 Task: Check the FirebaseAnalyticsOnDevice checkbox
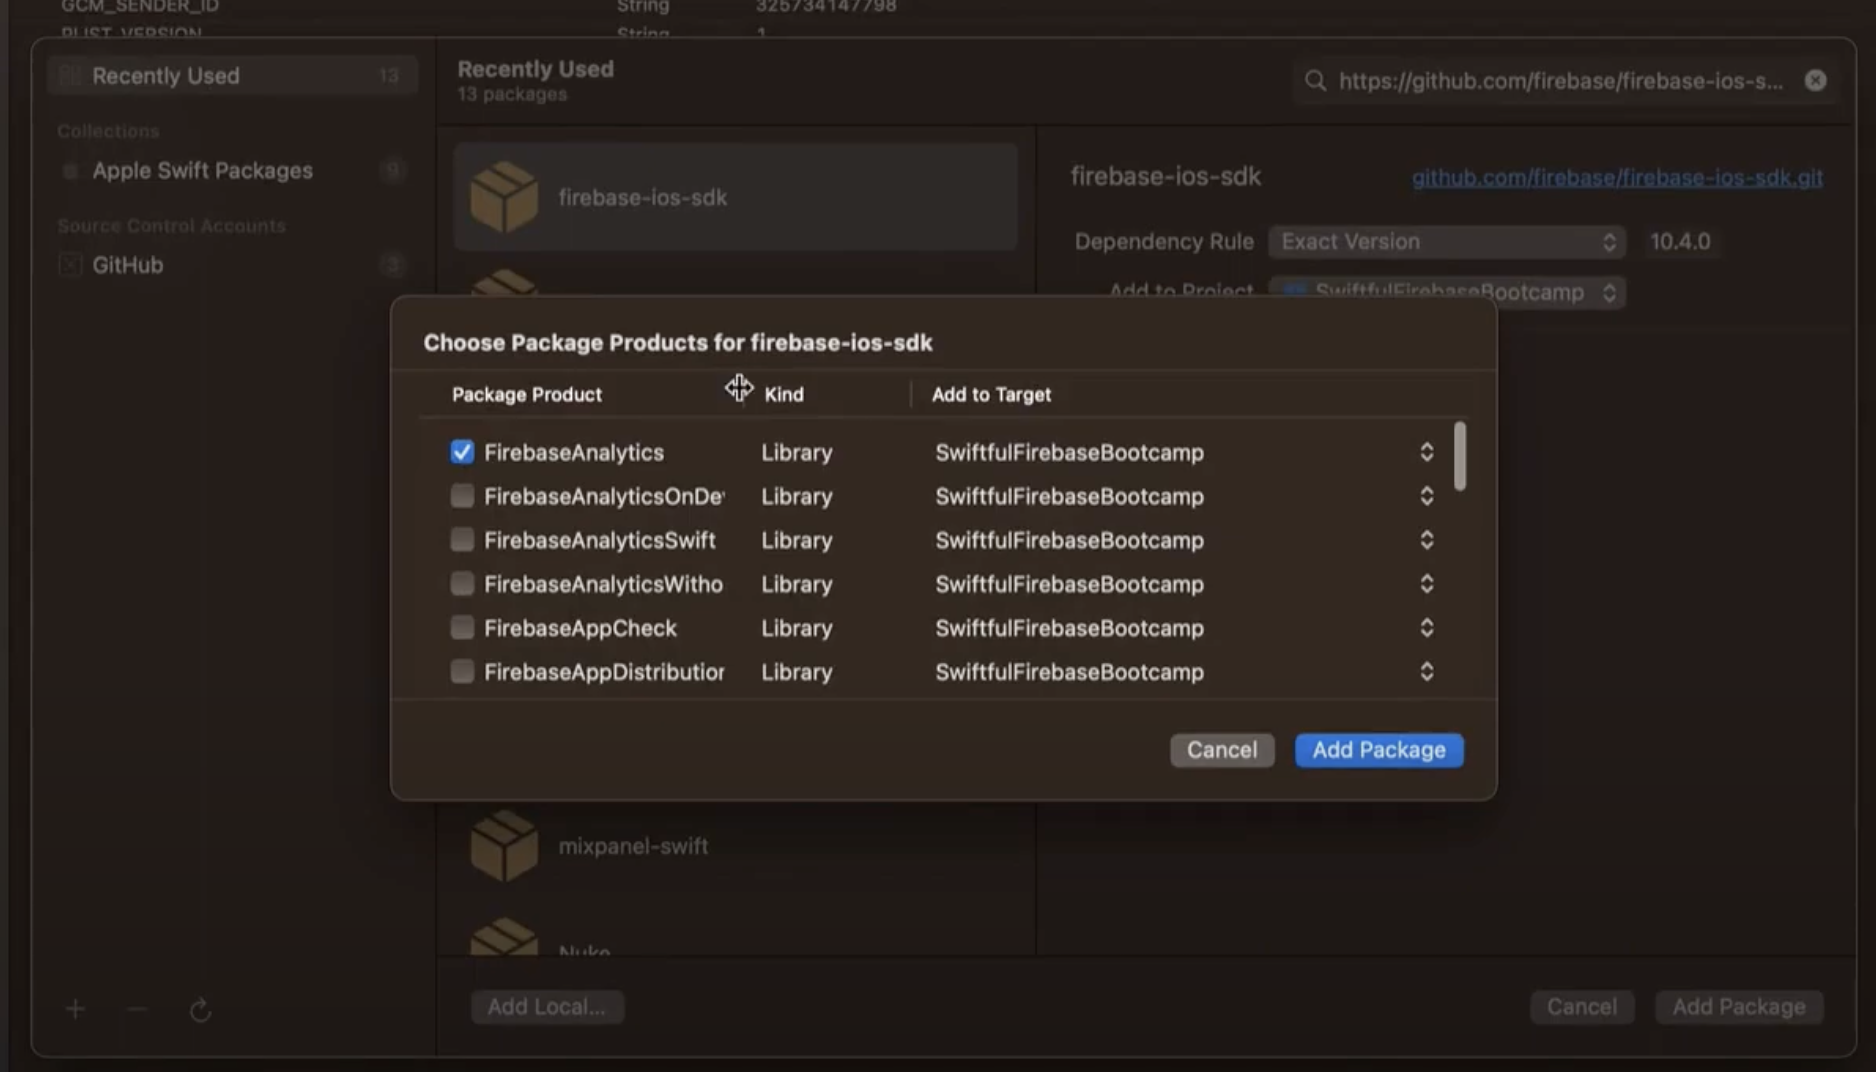click(x=462, y=496)
